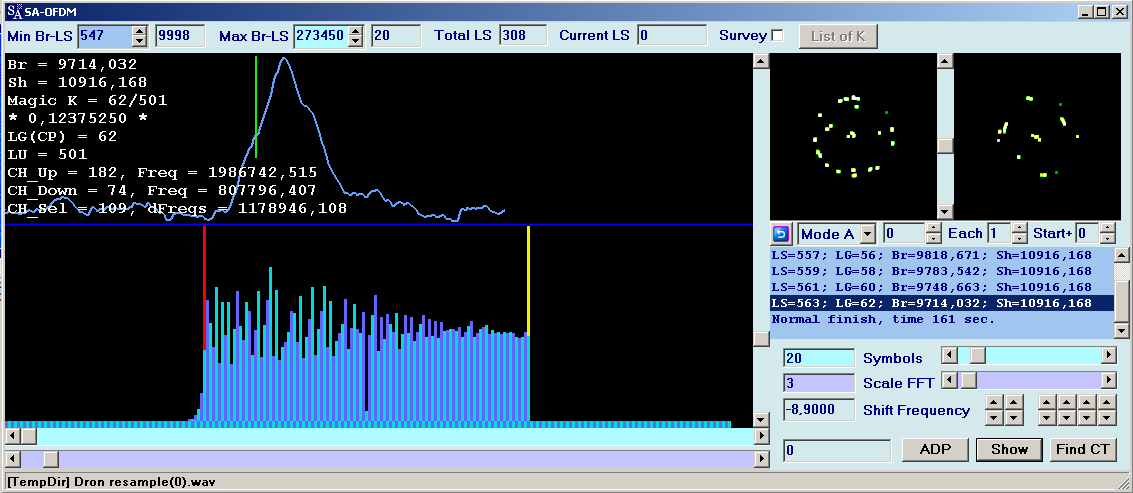
Task: Select the LS=561; LG=60 result row
Action: tap(942, 287)
